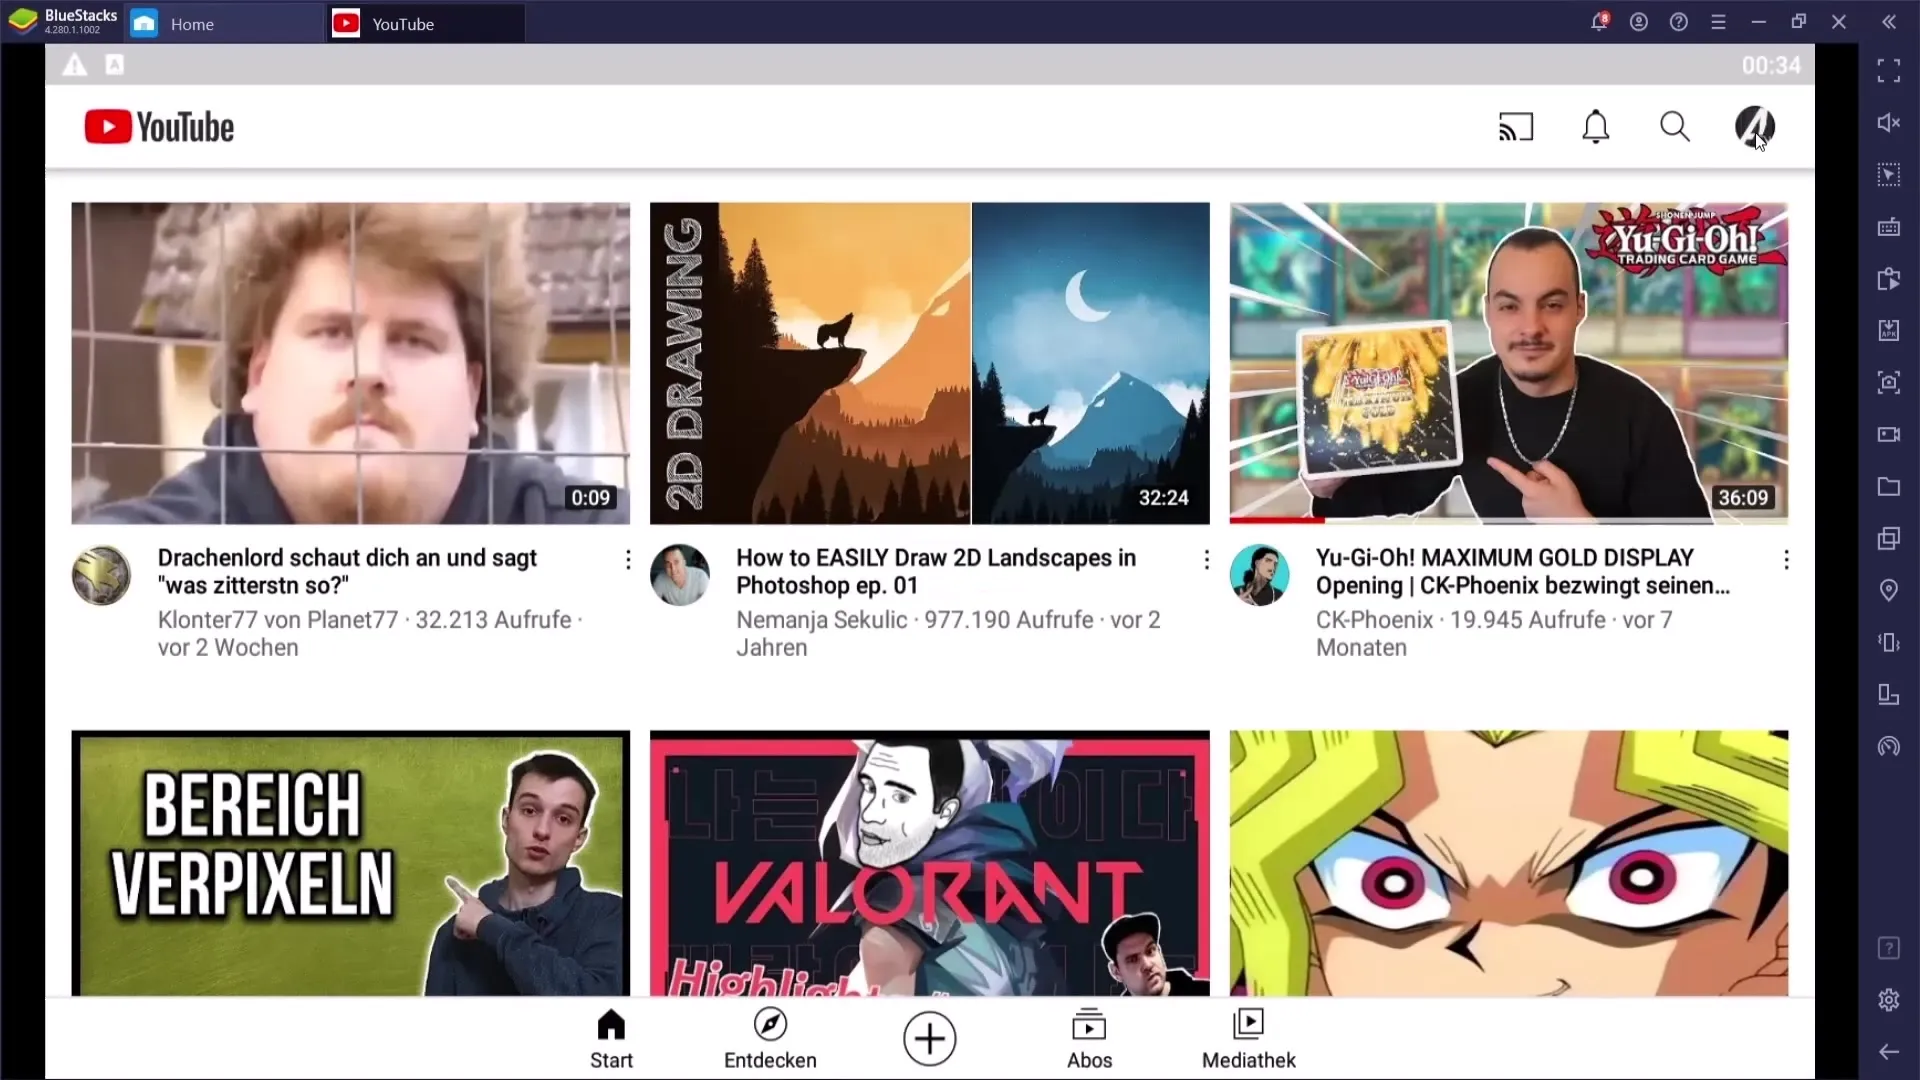Screen dimensions: 1920x1080
Task: Click the warning triangle status icon
Action: [75, 65]
